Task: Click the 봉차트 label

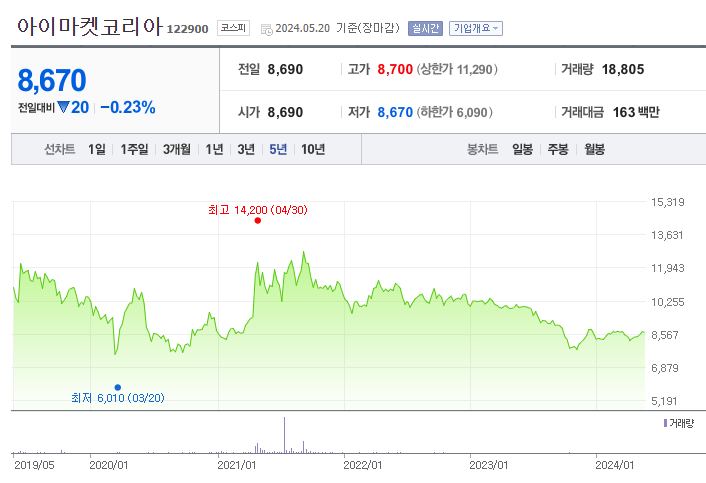Action: tap(483, 149)
